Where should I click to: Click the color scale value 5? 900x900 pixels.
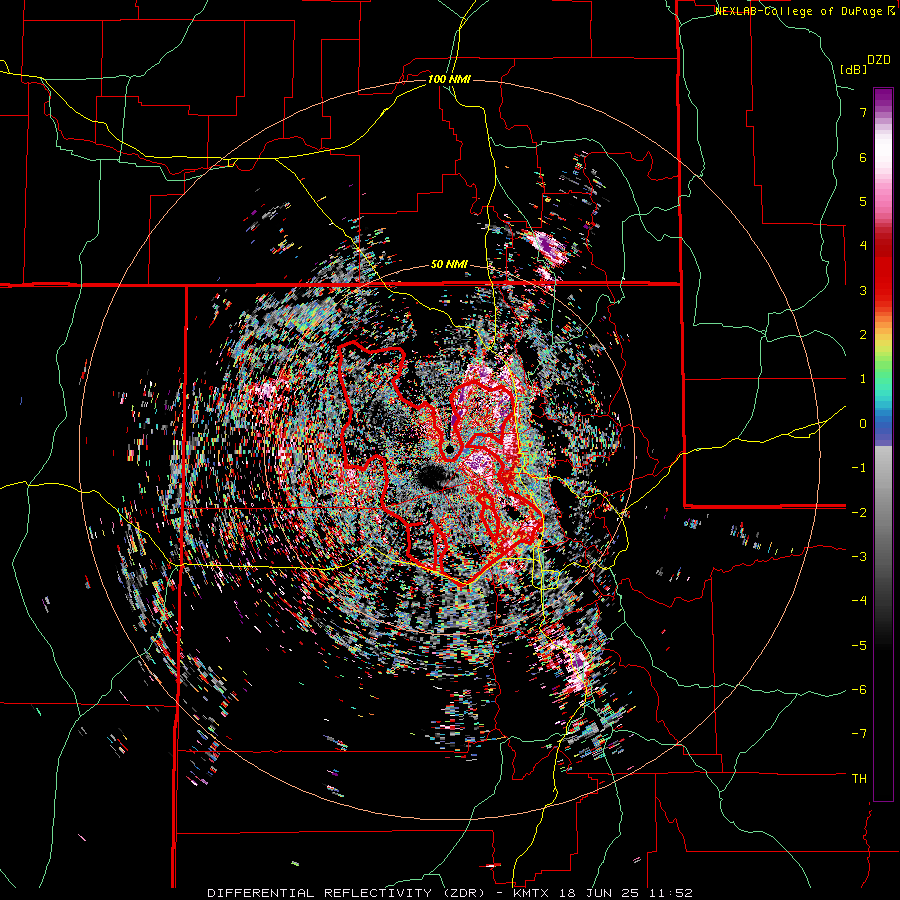click(863, 201)
